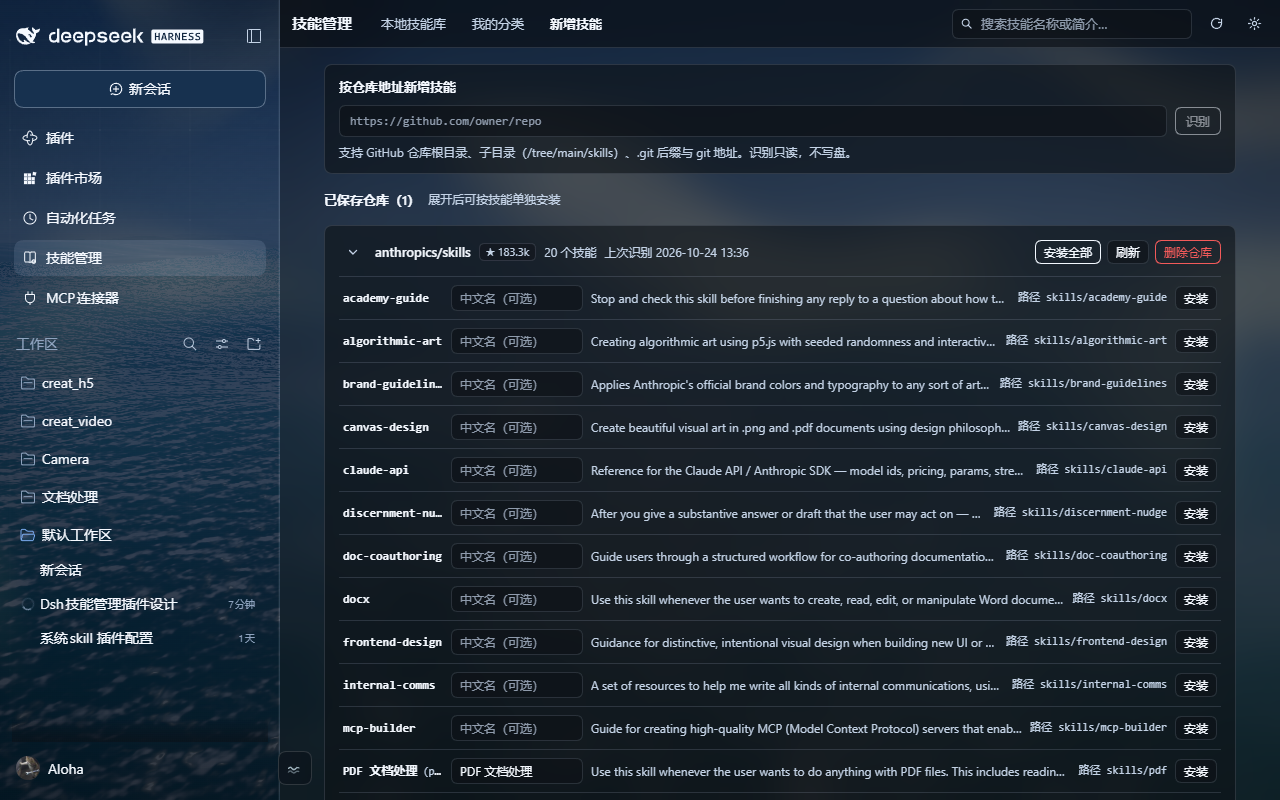Viewport: 1280px width, 800px height.
Task: Open MCP连接器 in sidebar
Action: [x=140, y=298]
